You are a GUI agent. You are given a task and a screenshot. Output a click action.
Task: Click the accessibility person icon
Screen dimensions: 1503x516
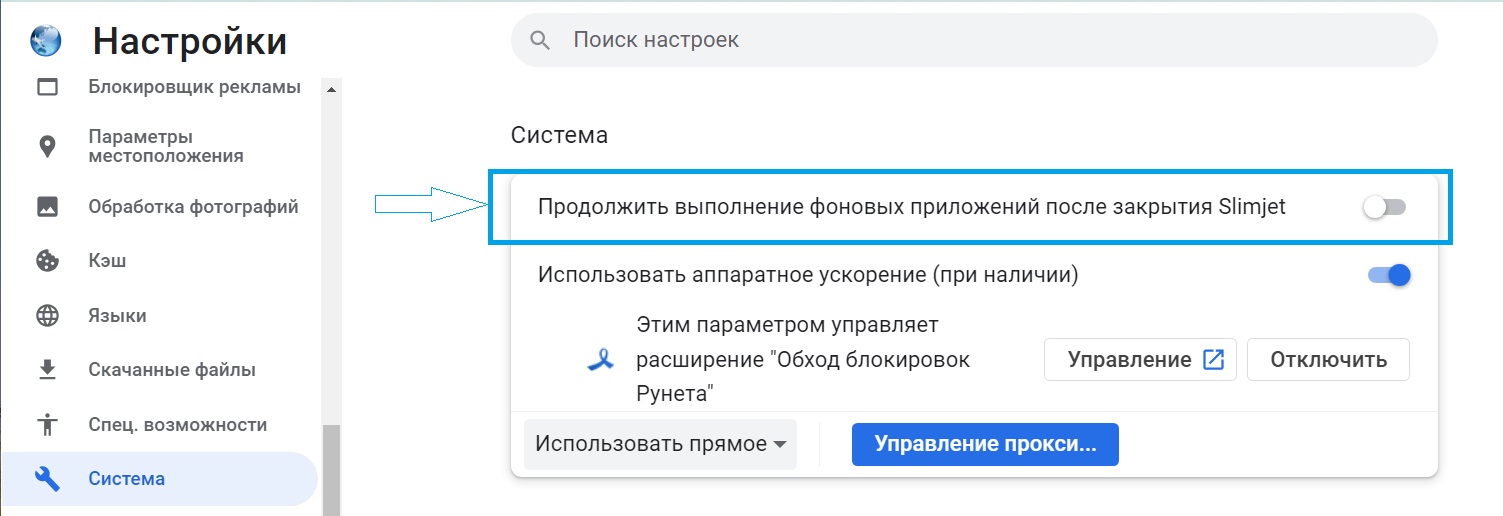coord(47,425)
